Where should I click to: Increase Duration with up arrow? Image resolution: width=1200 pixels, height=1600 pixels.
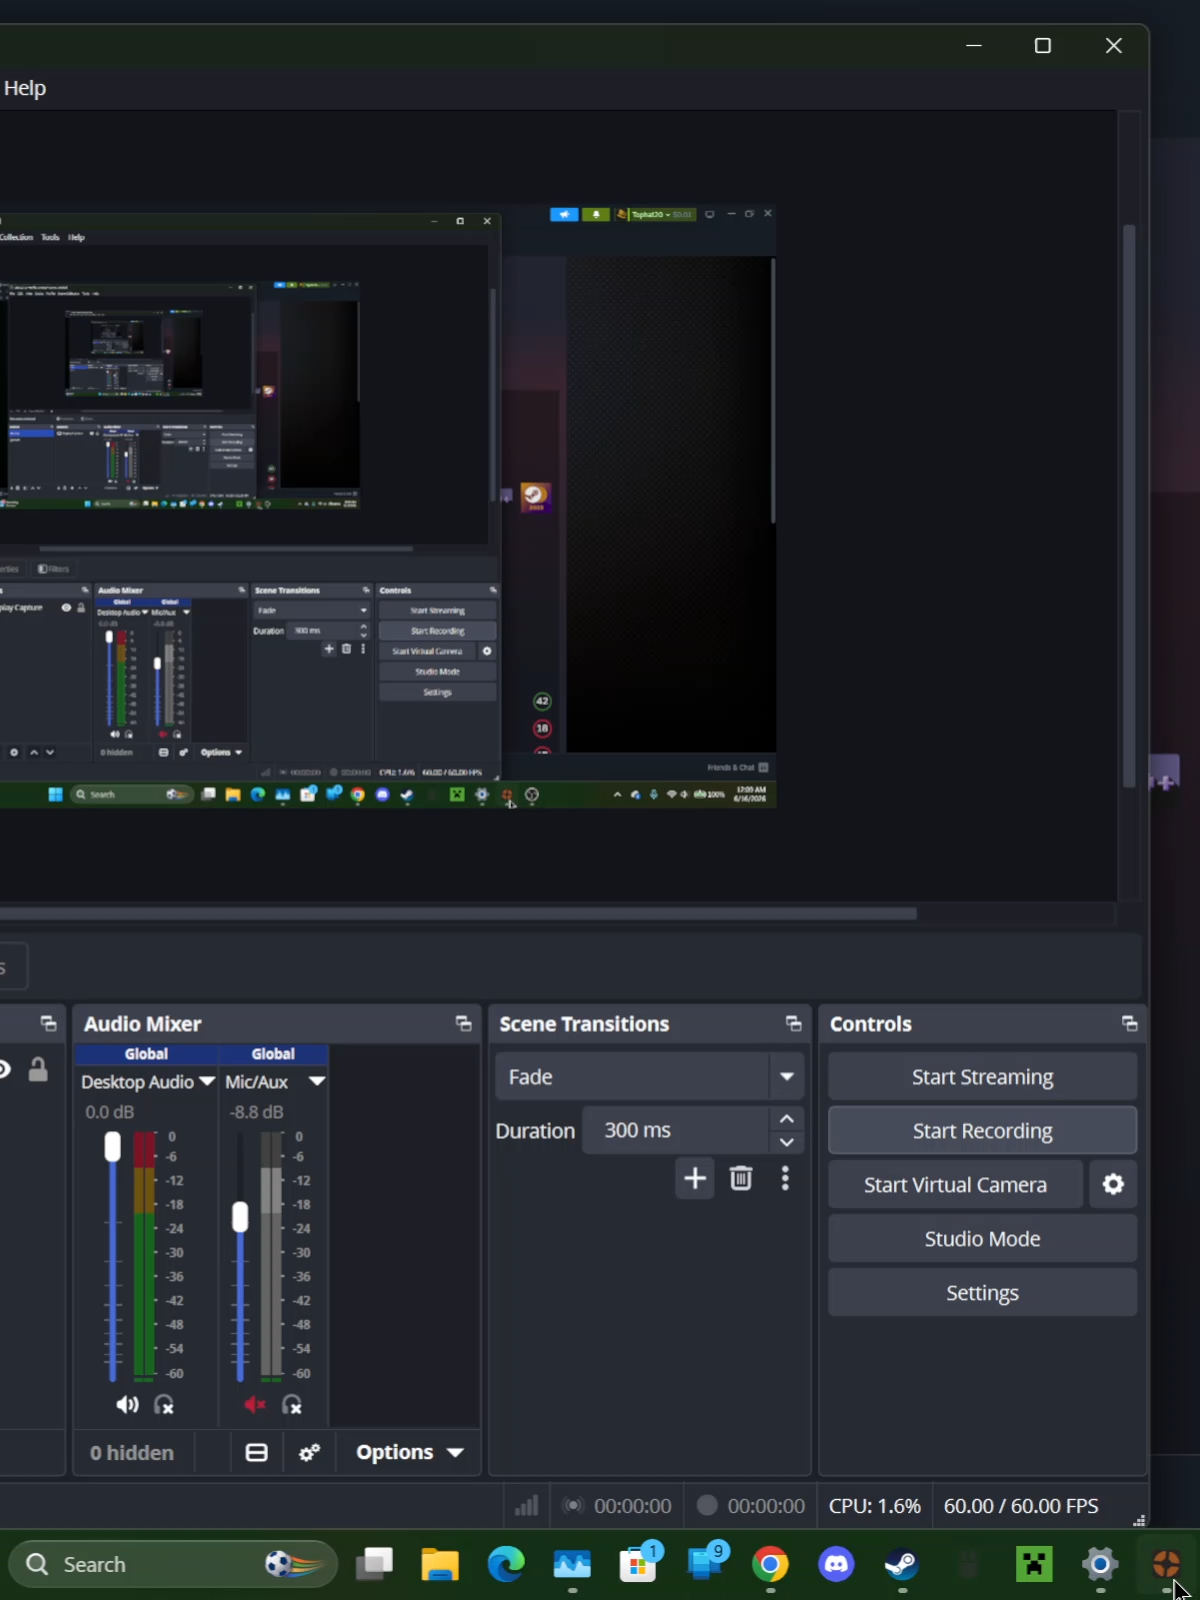coord(787,1119)
